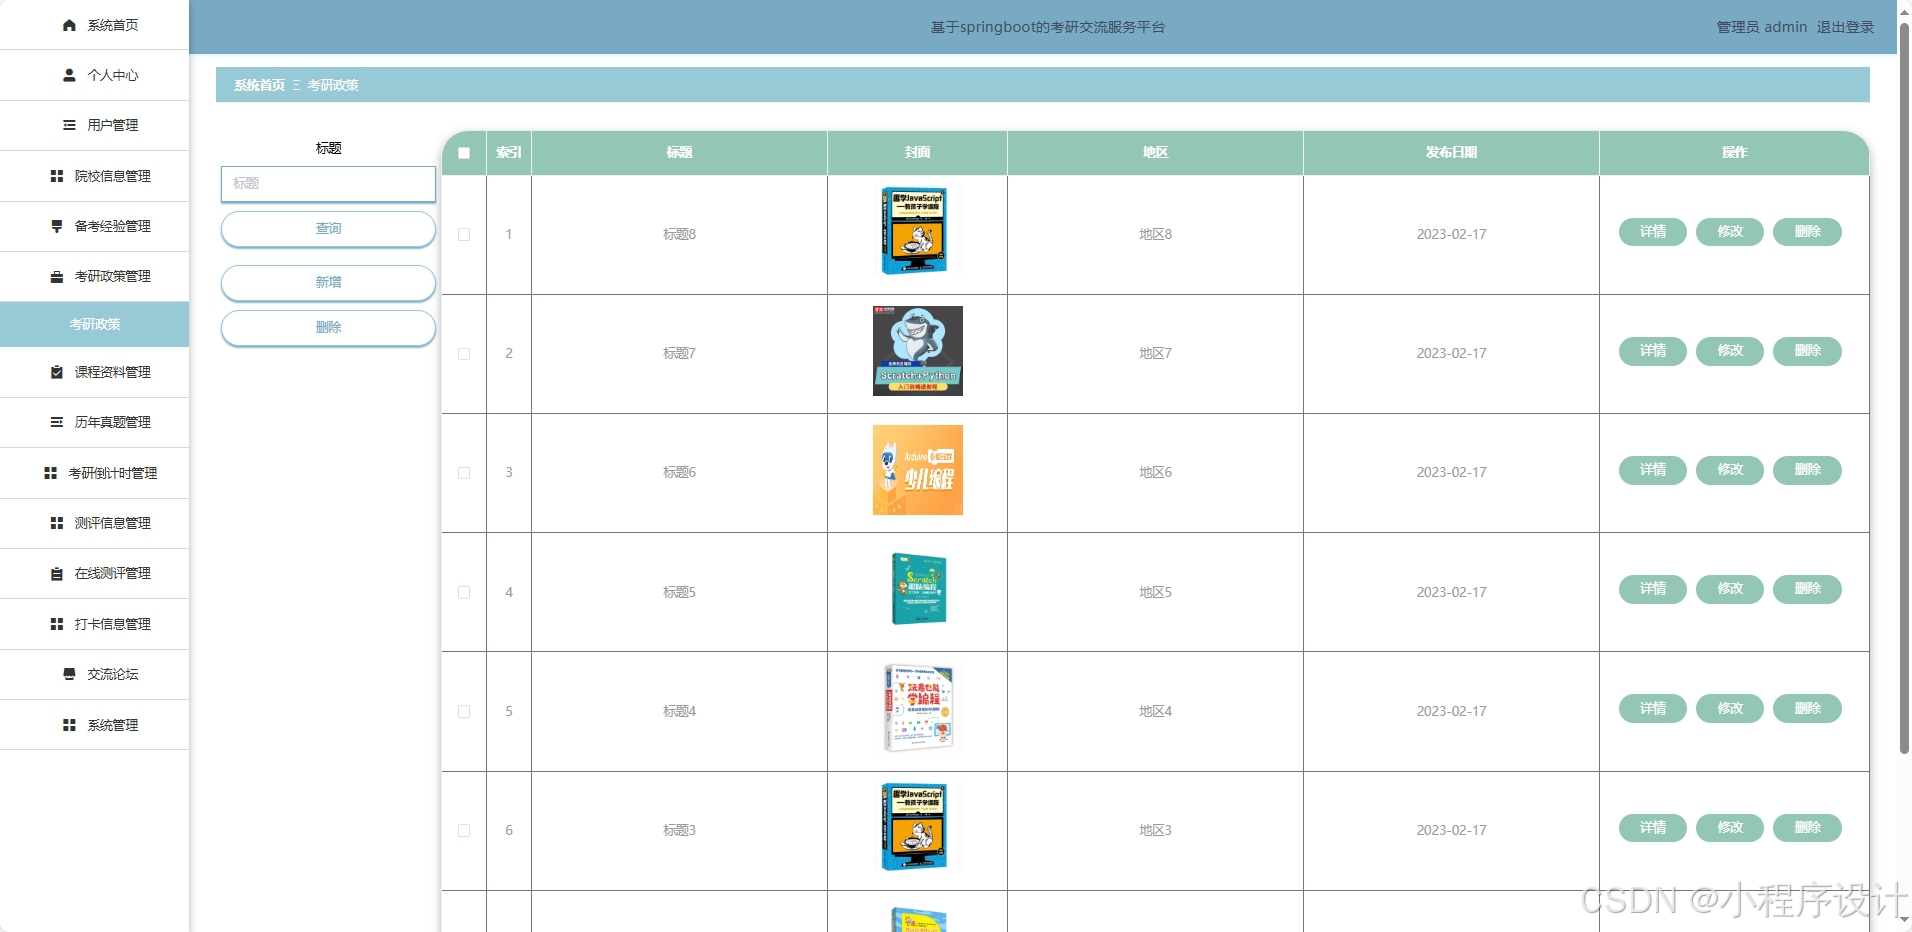Click the orange cover thumbnail of row 标题6
The width and height of the screenshot is (1912, 932).
click(x=917, y=470)
